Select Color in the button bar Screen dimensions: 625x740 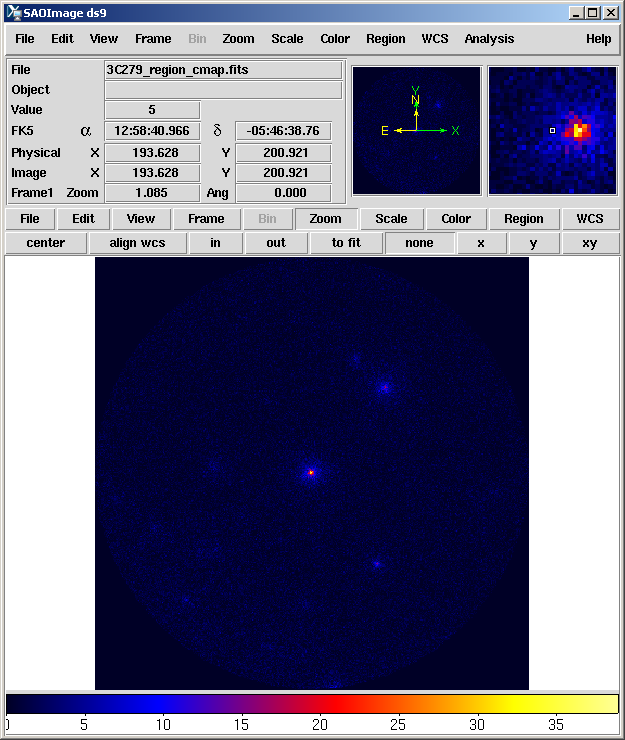[456, 219]
